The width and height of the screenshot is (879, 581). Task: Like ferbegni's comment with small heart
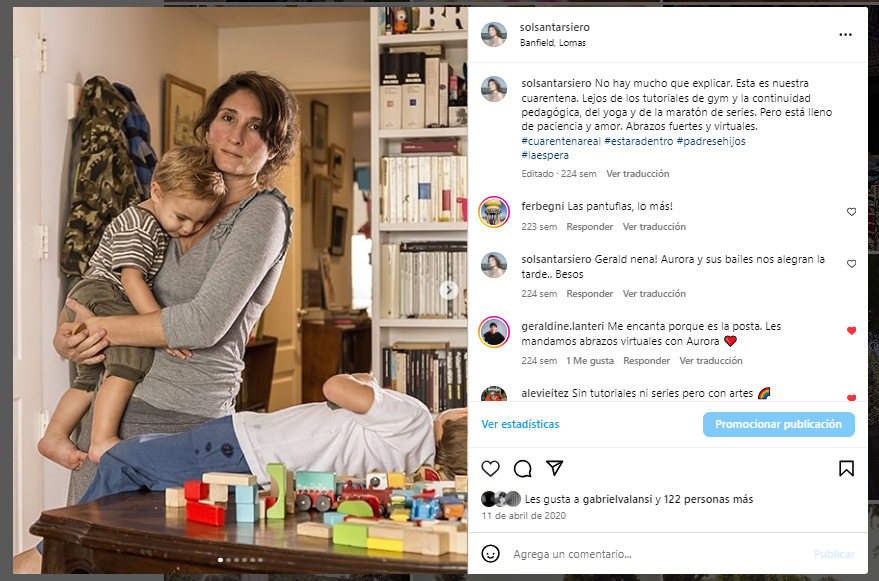point(851,212)
